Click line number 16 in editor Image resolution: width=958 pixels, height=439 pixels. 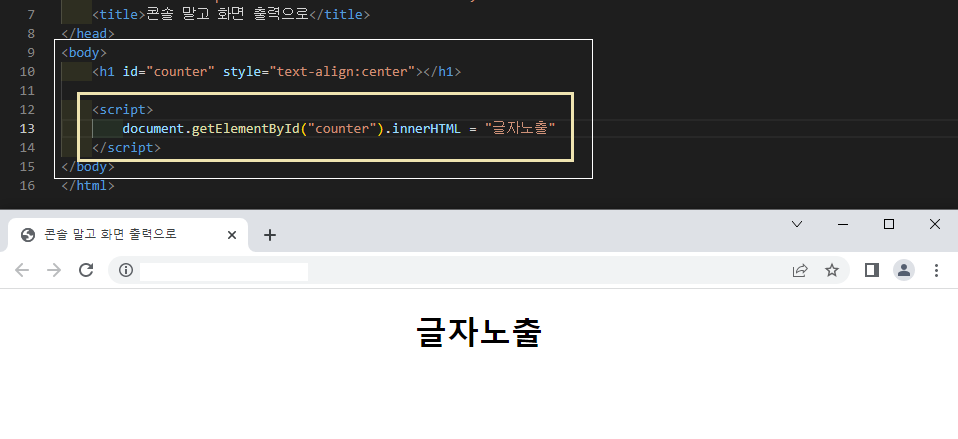[27, 185]
